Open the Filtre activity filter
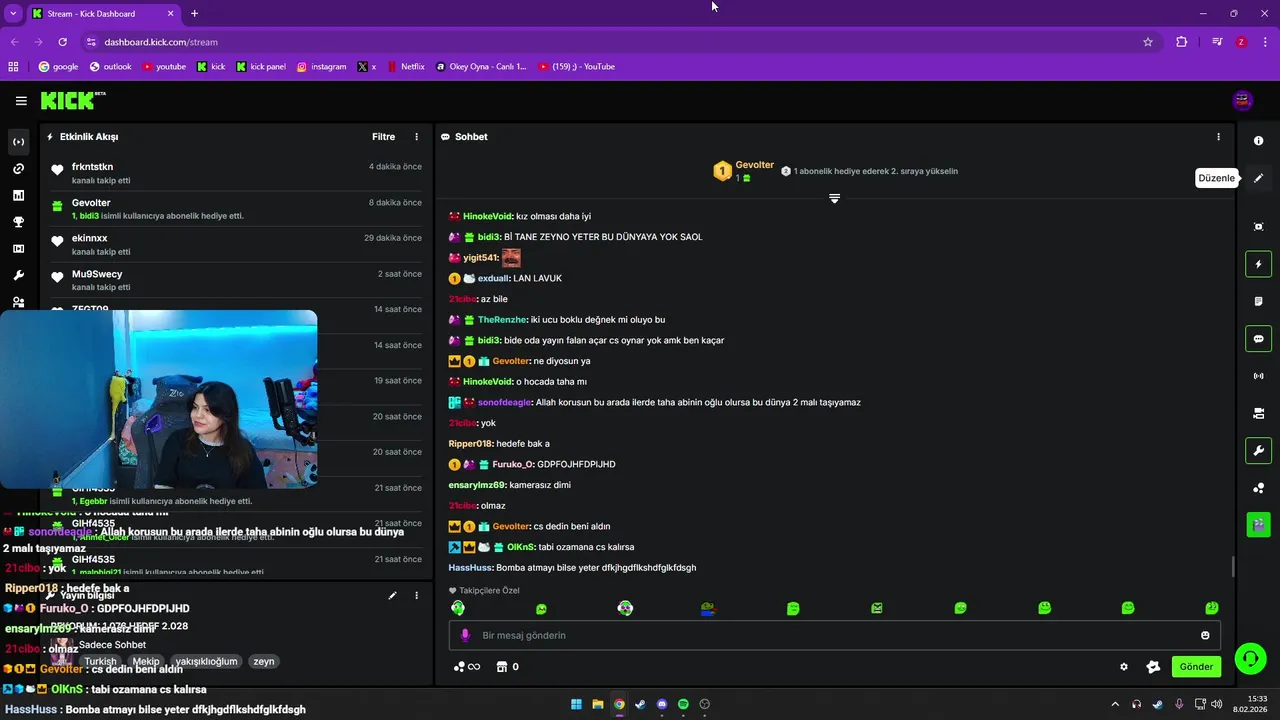This screenshot has width=1280, height=720. (x=383, y=137)
